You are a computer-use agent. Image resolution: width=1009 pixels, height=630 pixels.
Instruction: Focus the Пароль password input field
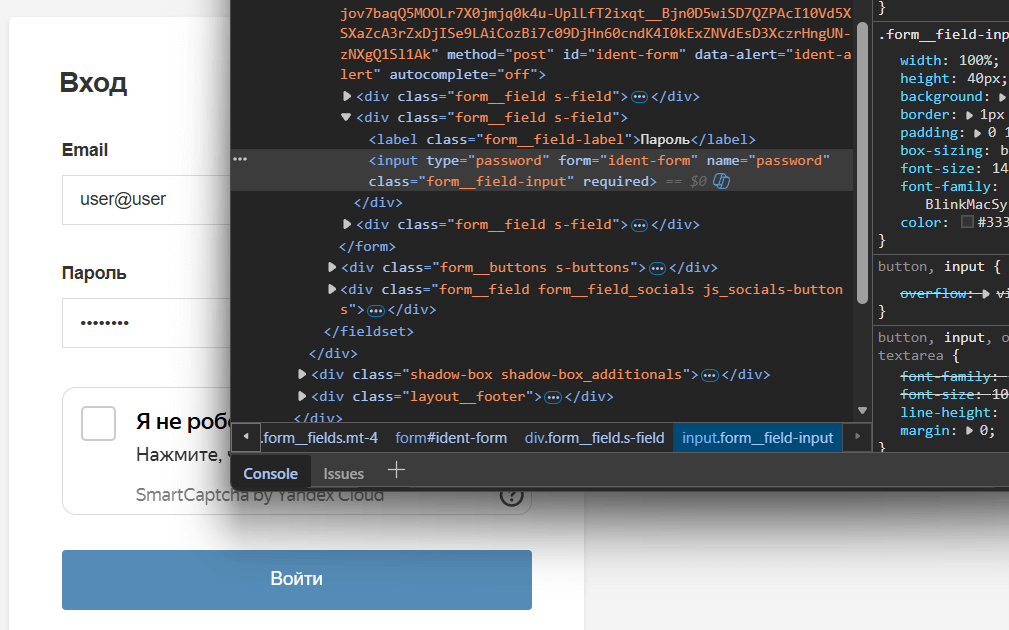[146, 322]
